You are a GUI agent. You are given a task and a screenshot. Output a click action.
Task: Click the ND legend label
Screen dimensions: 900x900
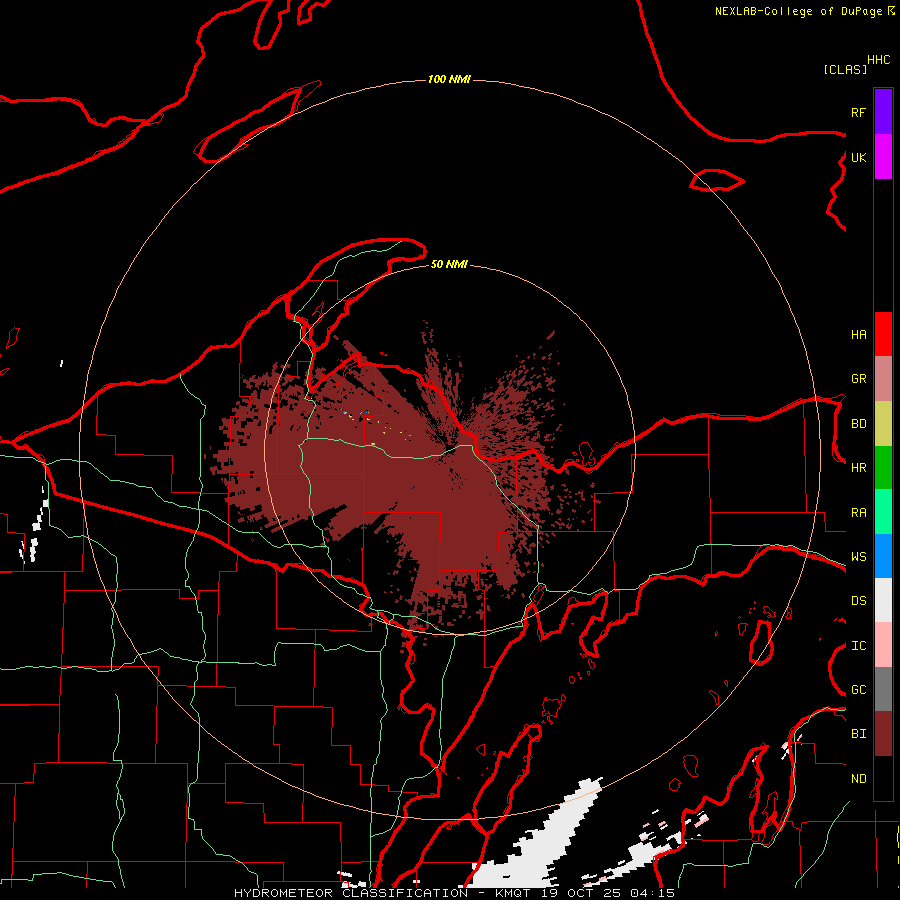tap(858, 779)
